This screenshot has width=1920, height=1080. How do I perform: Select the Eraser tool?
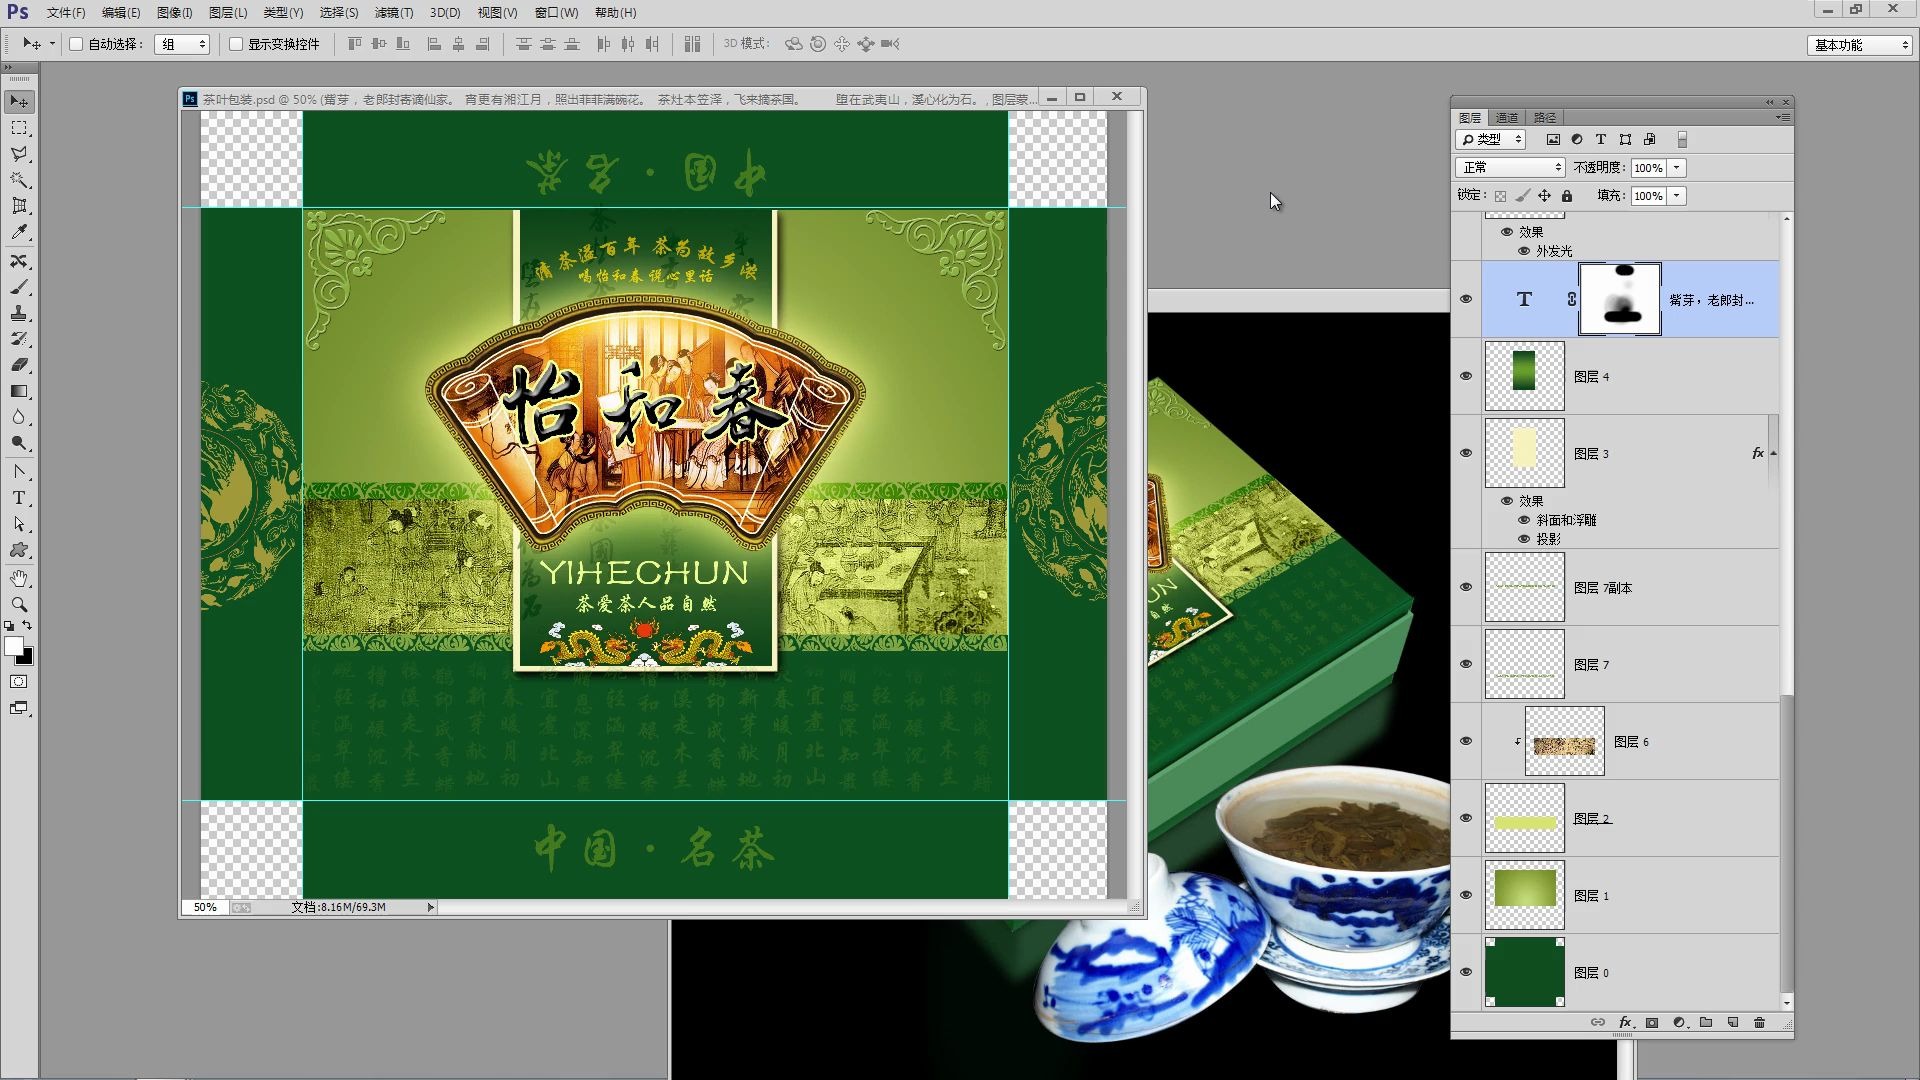pos(19,365)
